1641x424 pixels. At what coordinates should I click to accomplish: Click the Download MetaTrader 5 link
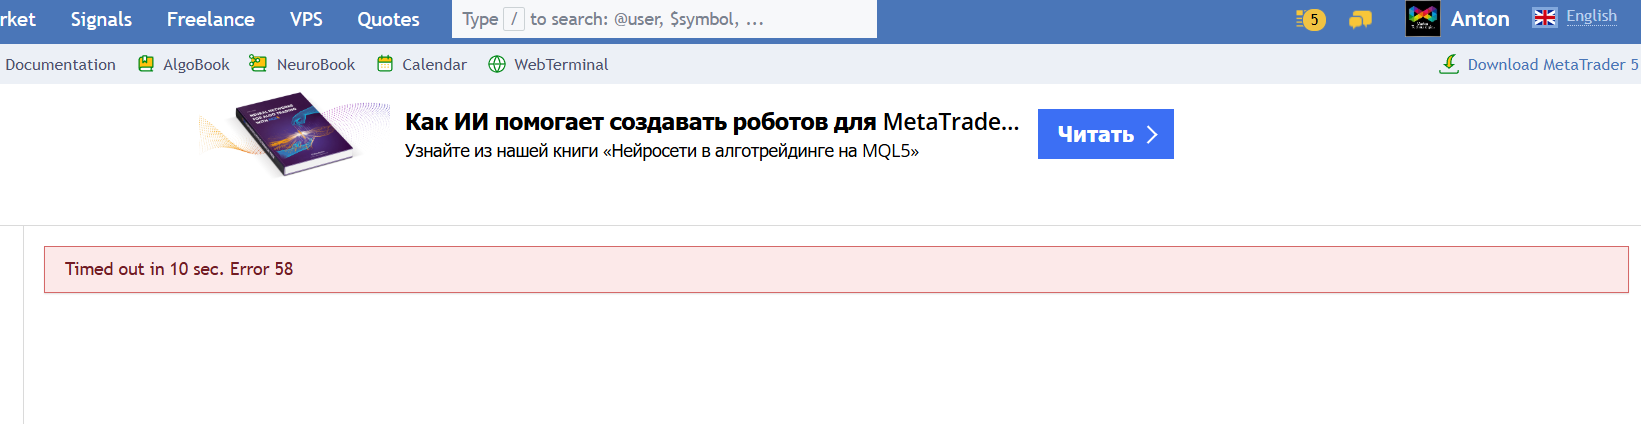(x=1552, y=64)
